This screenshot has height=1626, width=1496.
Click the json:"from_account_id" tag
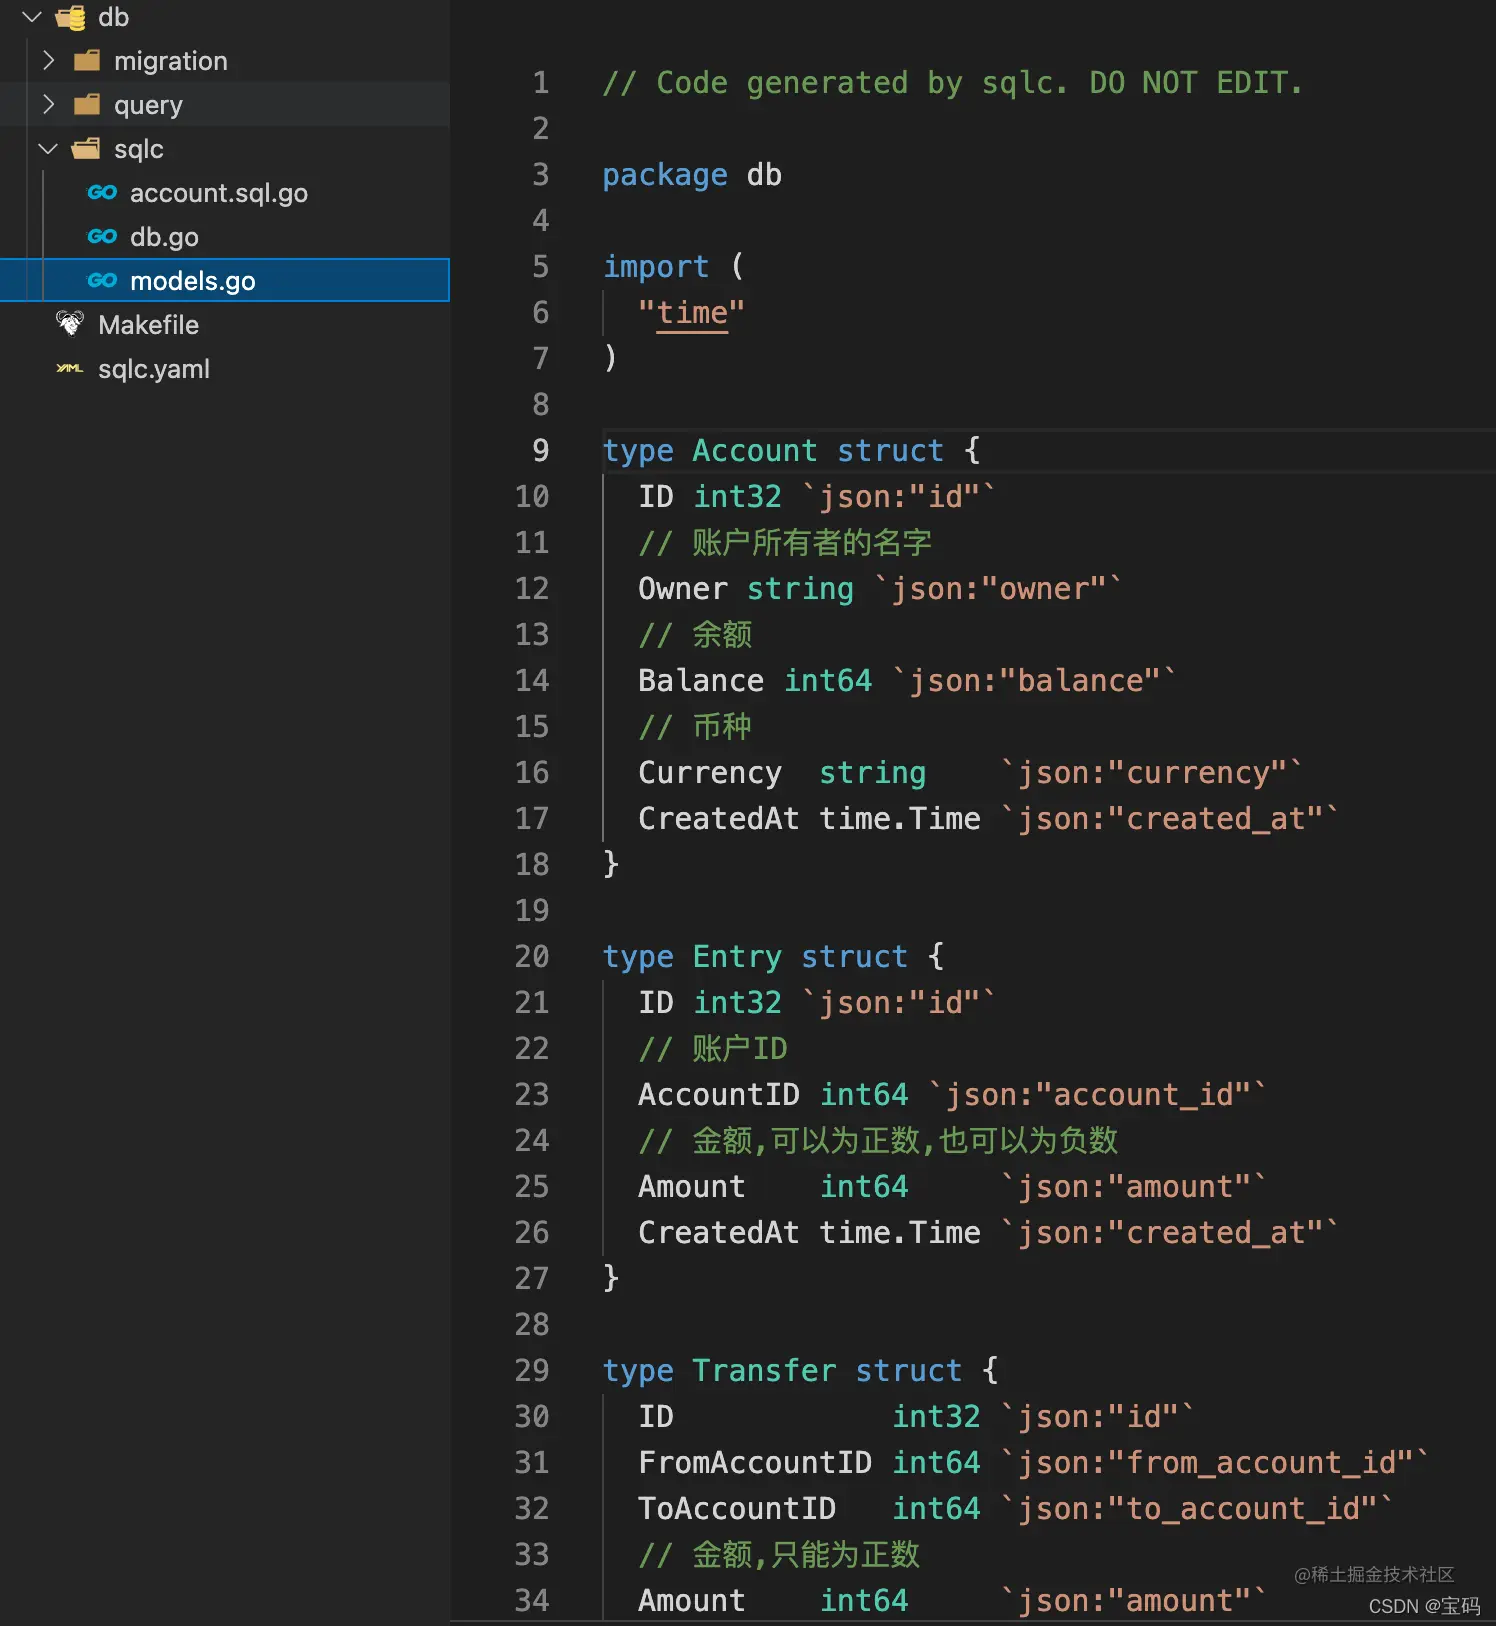coord(1215,1463)
